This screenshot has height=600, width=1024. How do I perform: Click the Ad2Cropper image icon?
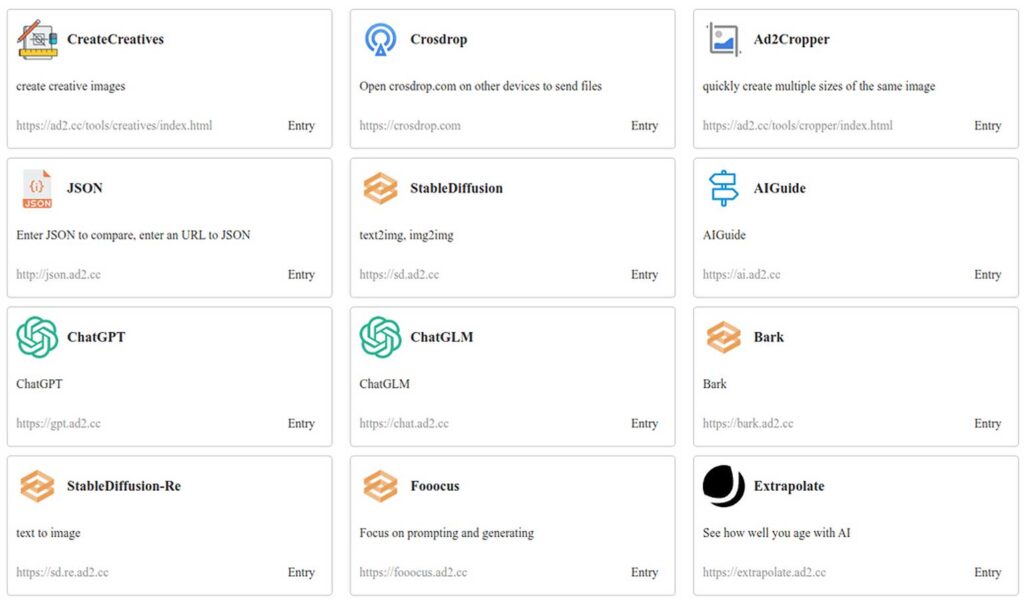(x=725, y=39)
